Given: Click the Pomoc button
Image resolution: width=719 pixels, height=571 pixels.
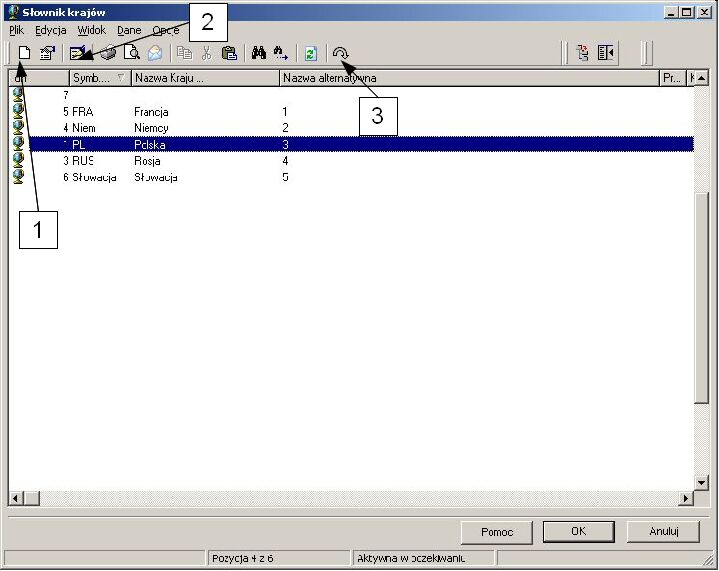Looking at the screenshot, I should [x=497, y=532].
